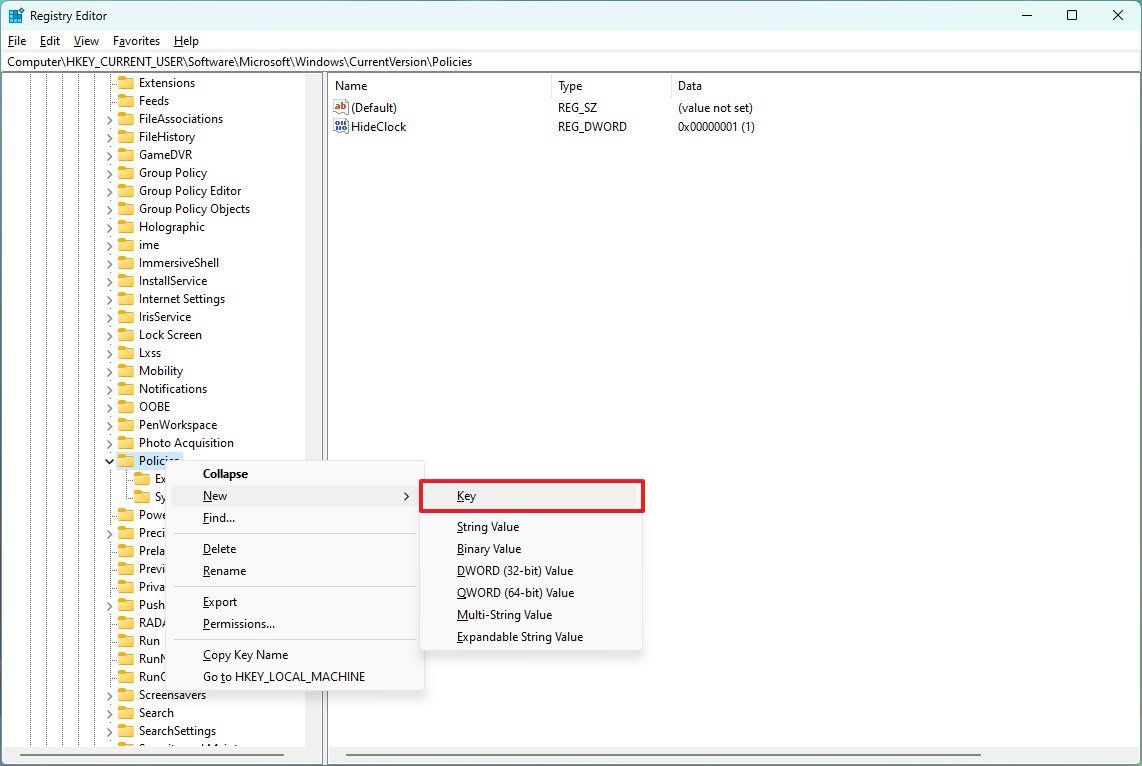The height and width of the screenshot is (766, 1142).
Task: Select Key from the New submenu
Action: (466, 495)
